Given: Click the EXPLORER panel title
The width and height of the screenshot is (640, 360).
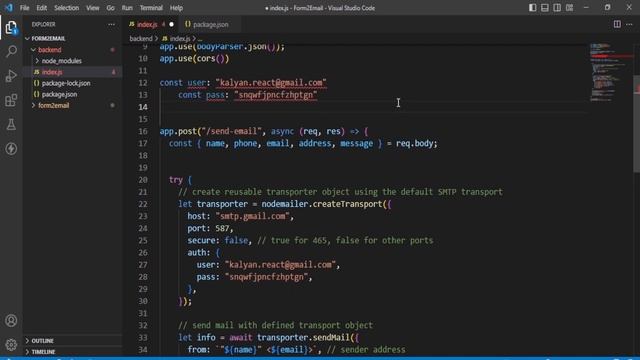Looking at the screenshot, I should coord(43,24).
